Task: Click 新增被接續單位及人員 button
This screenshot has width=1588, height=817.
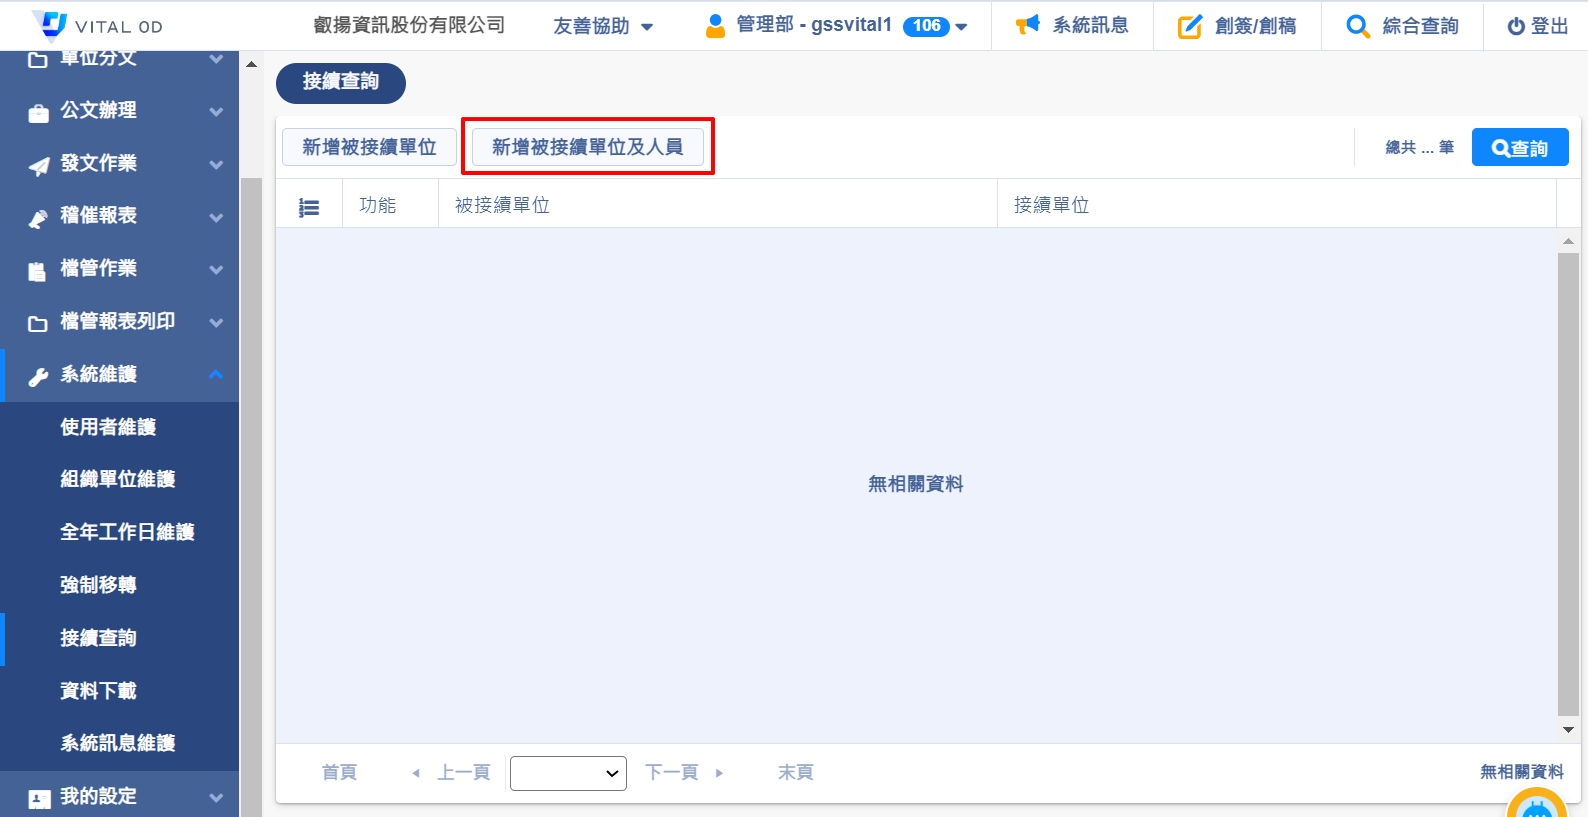Action: coord(587,147)
